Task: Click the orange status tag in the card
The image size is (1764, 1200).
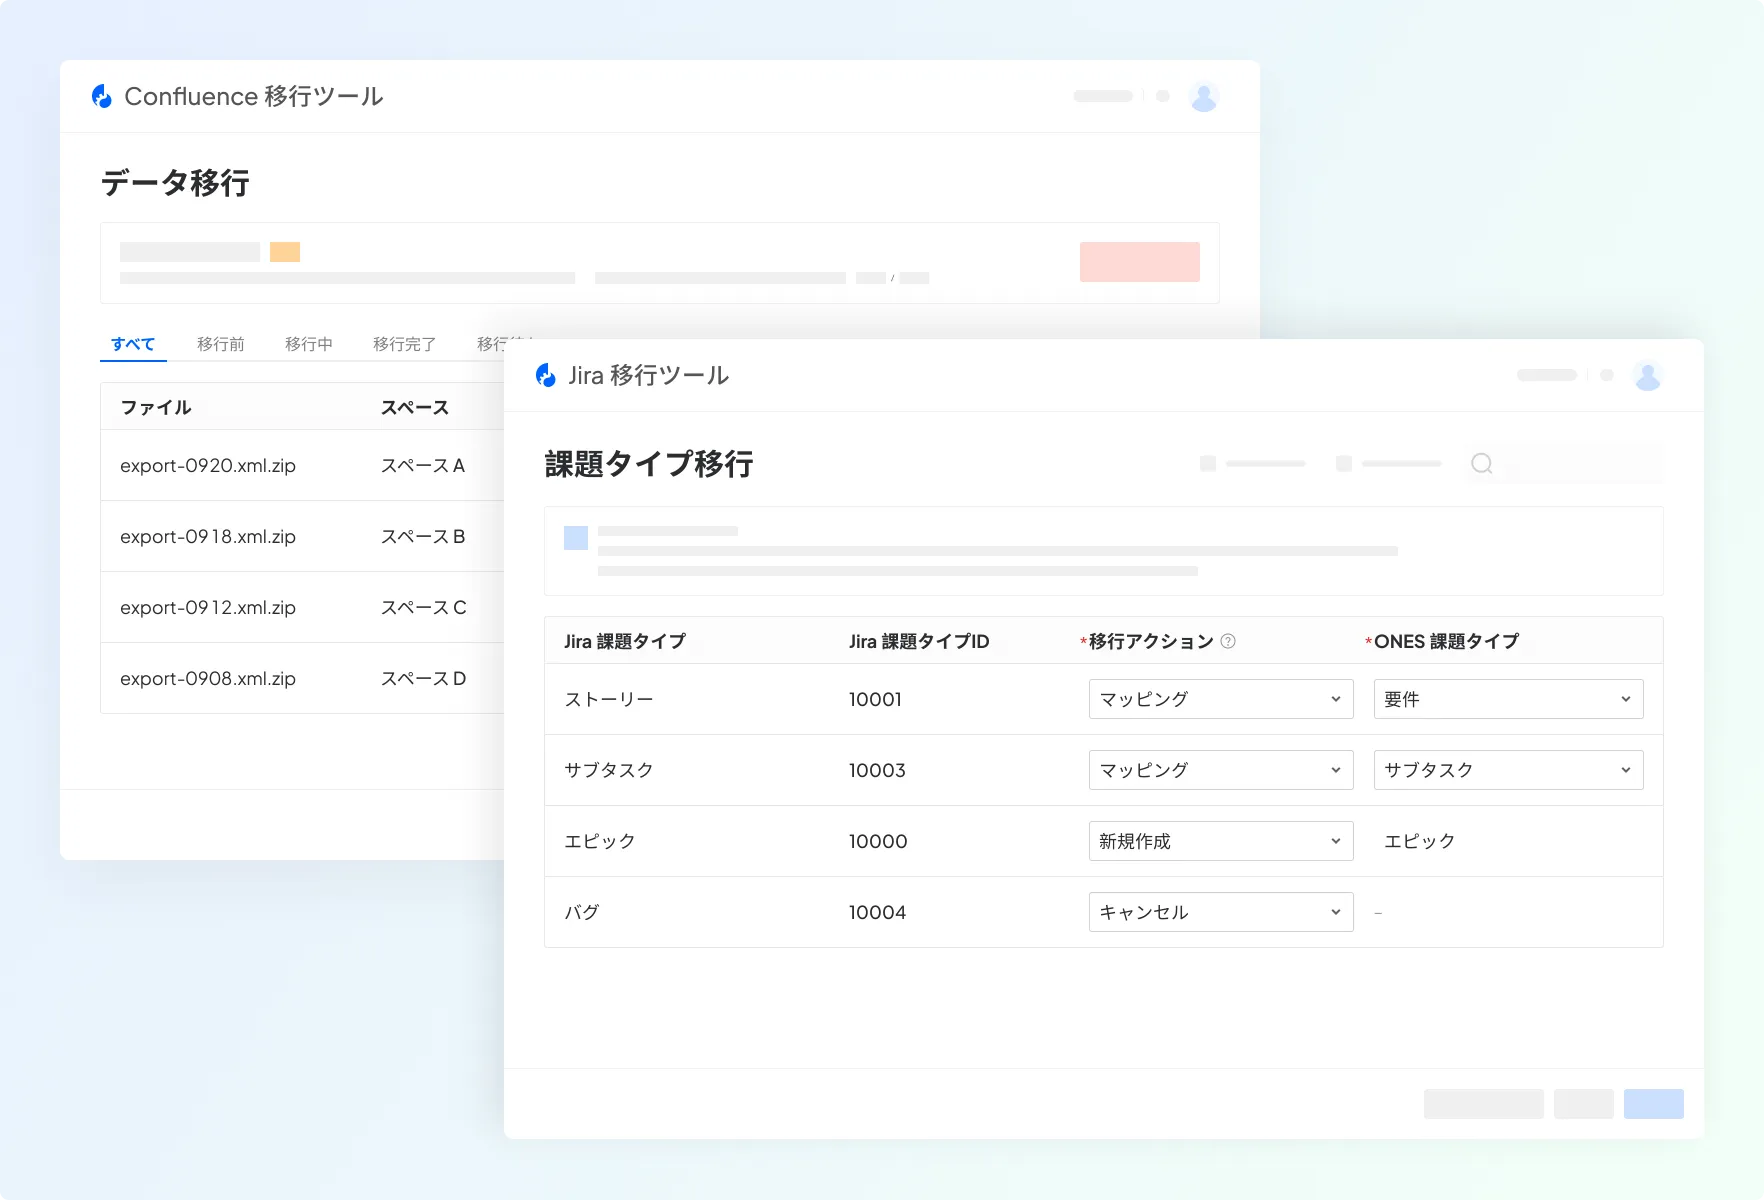Action: click(285, 252)
